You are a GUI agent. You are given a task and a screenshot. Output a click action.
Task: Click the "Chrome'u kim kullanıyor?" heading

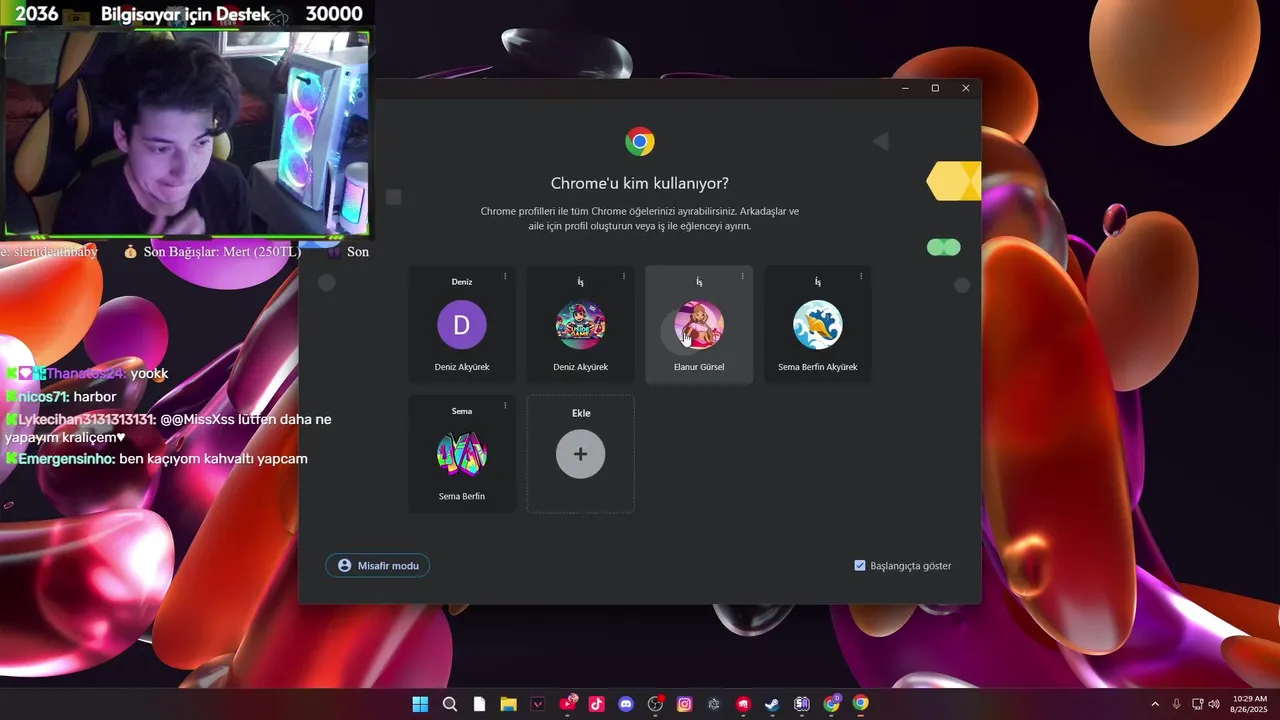point(640,184)
